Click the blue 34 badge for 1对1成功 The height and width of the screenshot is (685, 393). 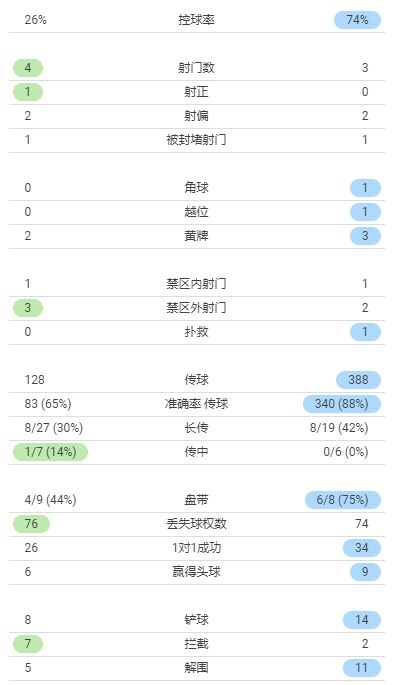[362, 548]
